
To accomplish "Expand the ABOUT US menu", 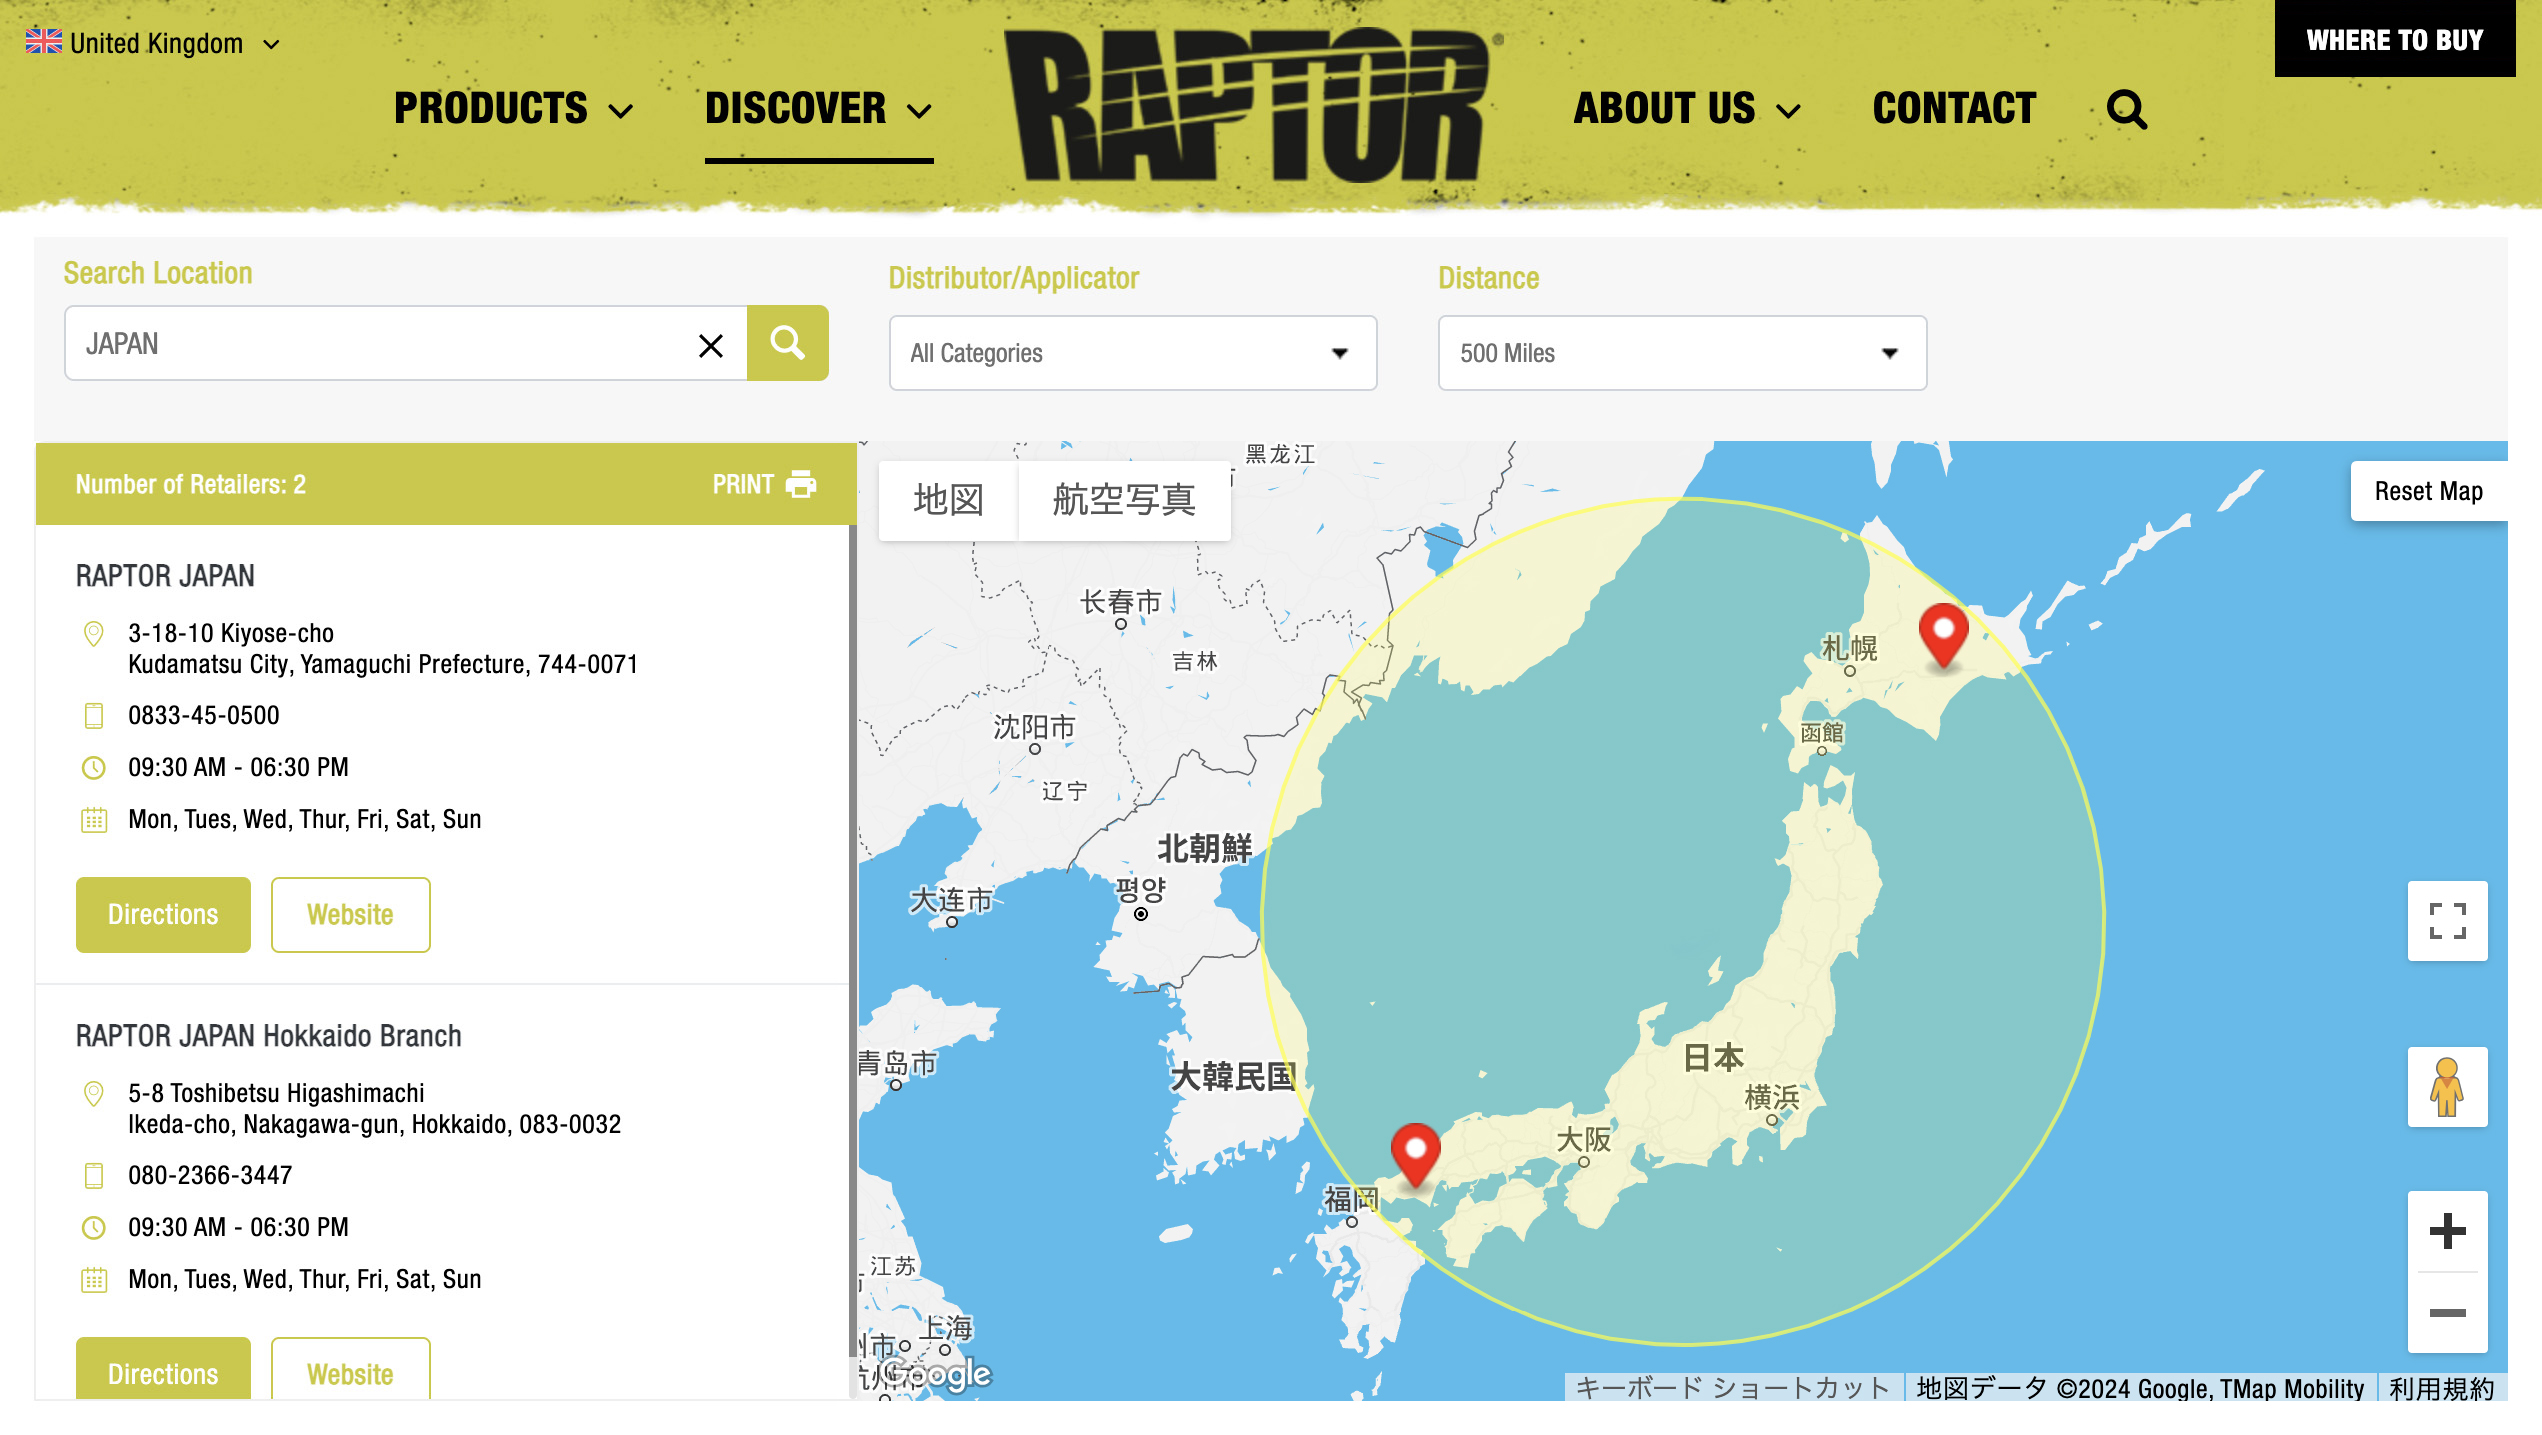I will pos(1687,109).
